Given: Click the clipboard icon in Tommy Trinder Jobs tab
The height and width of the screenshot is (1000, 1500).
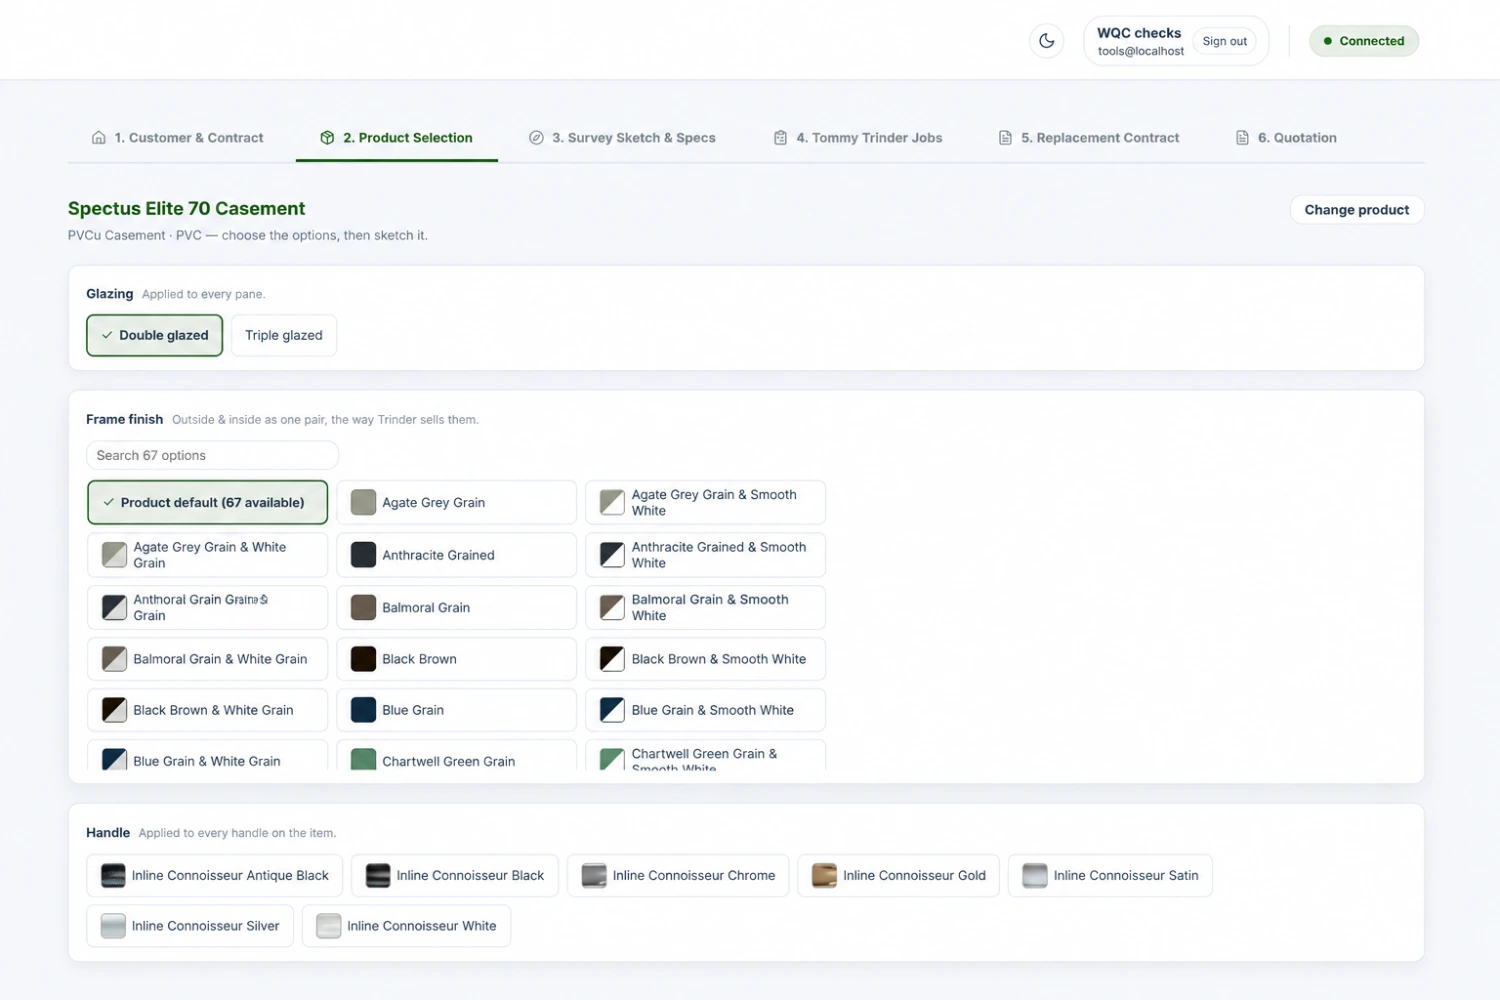Looking at the screenshot, I should coord(780,138).
